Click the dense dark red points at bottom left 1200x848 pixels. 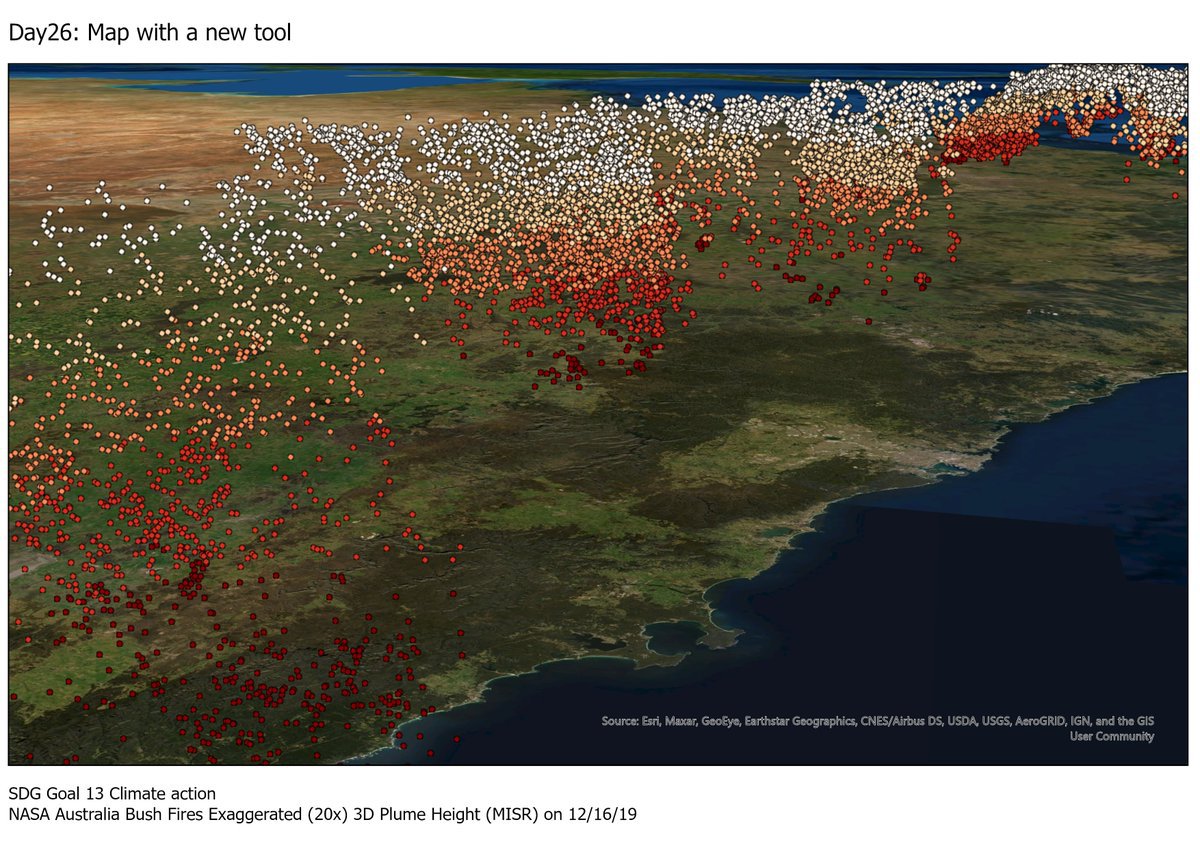pos(280,690)
